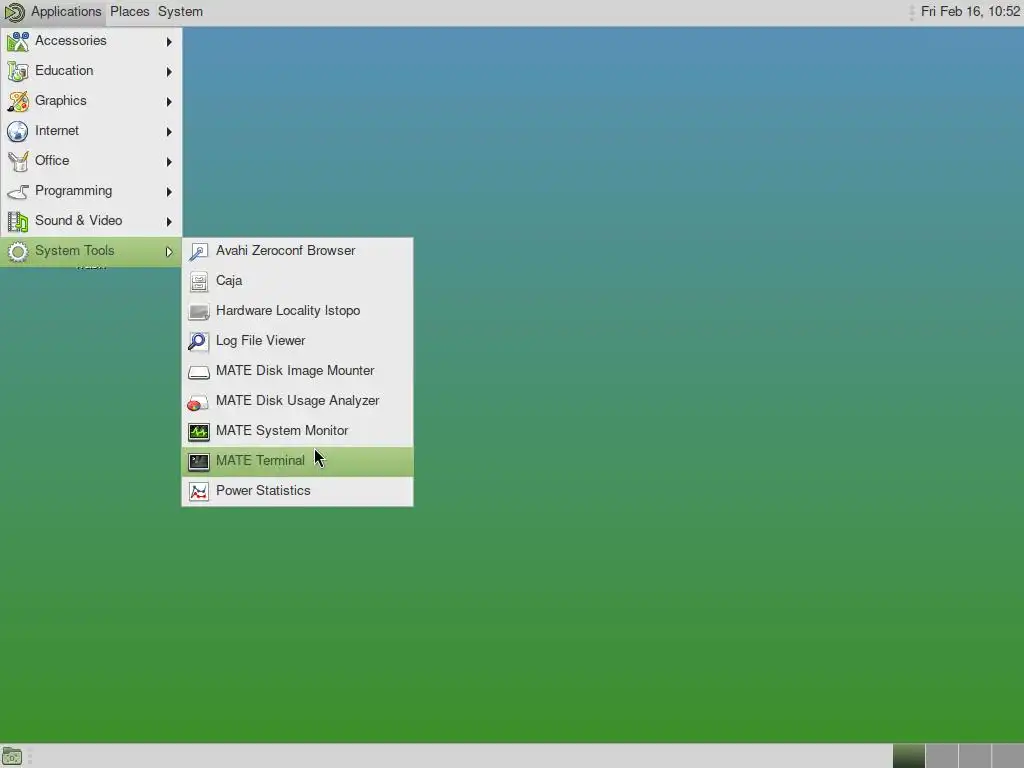Click the show desktop icon in bottom panel
Screen dimensions: 1024x768
pyautogui.click(x=12, y=757)
